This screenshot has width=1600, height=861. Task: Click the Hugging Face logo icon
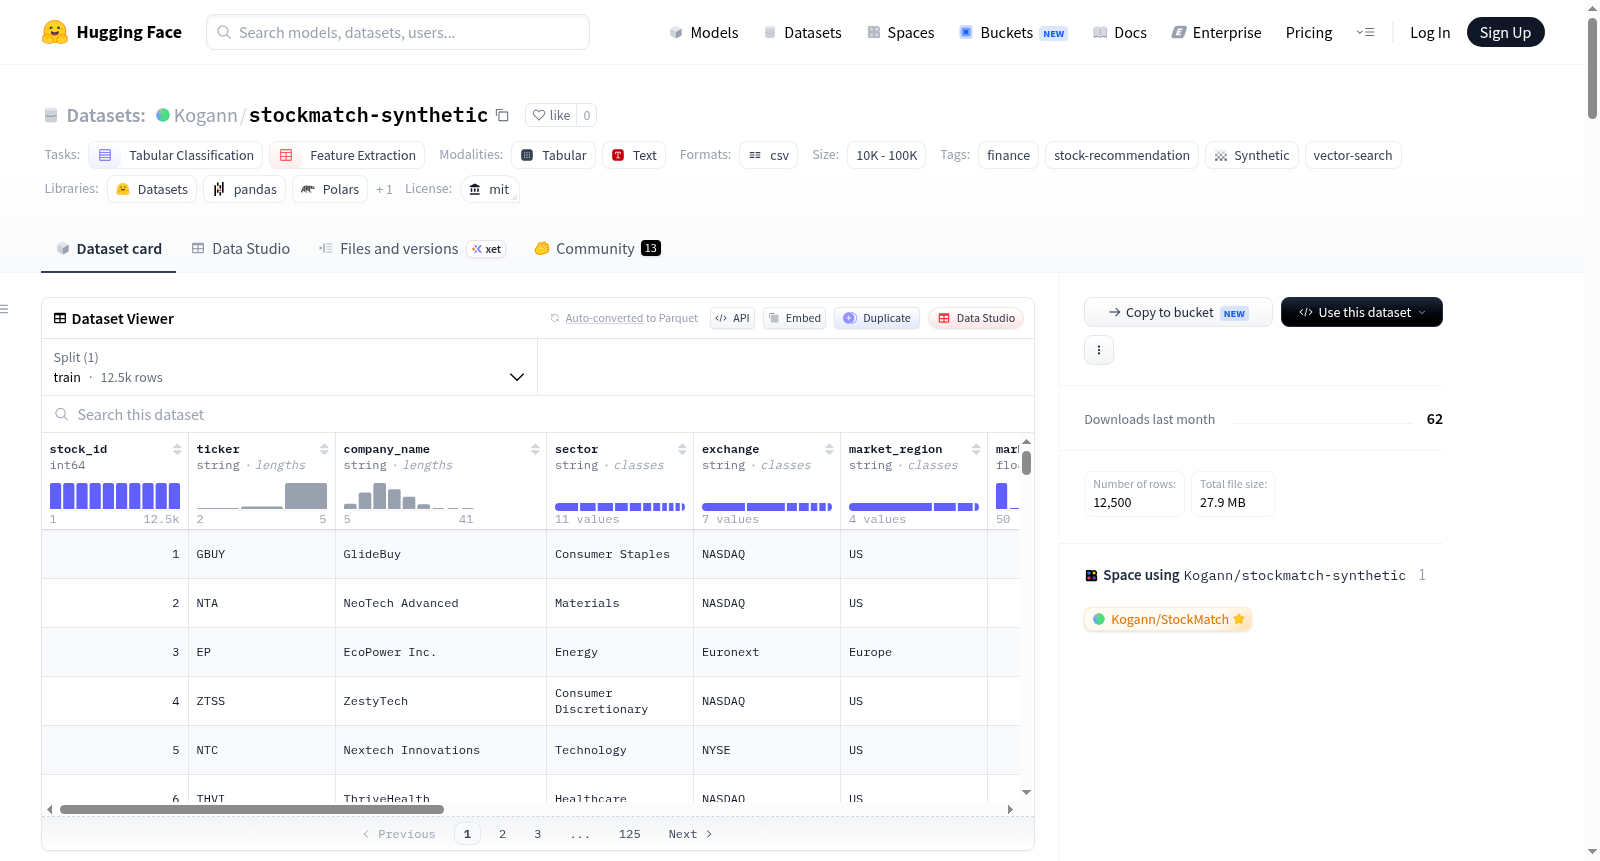[x=55, y=32]
